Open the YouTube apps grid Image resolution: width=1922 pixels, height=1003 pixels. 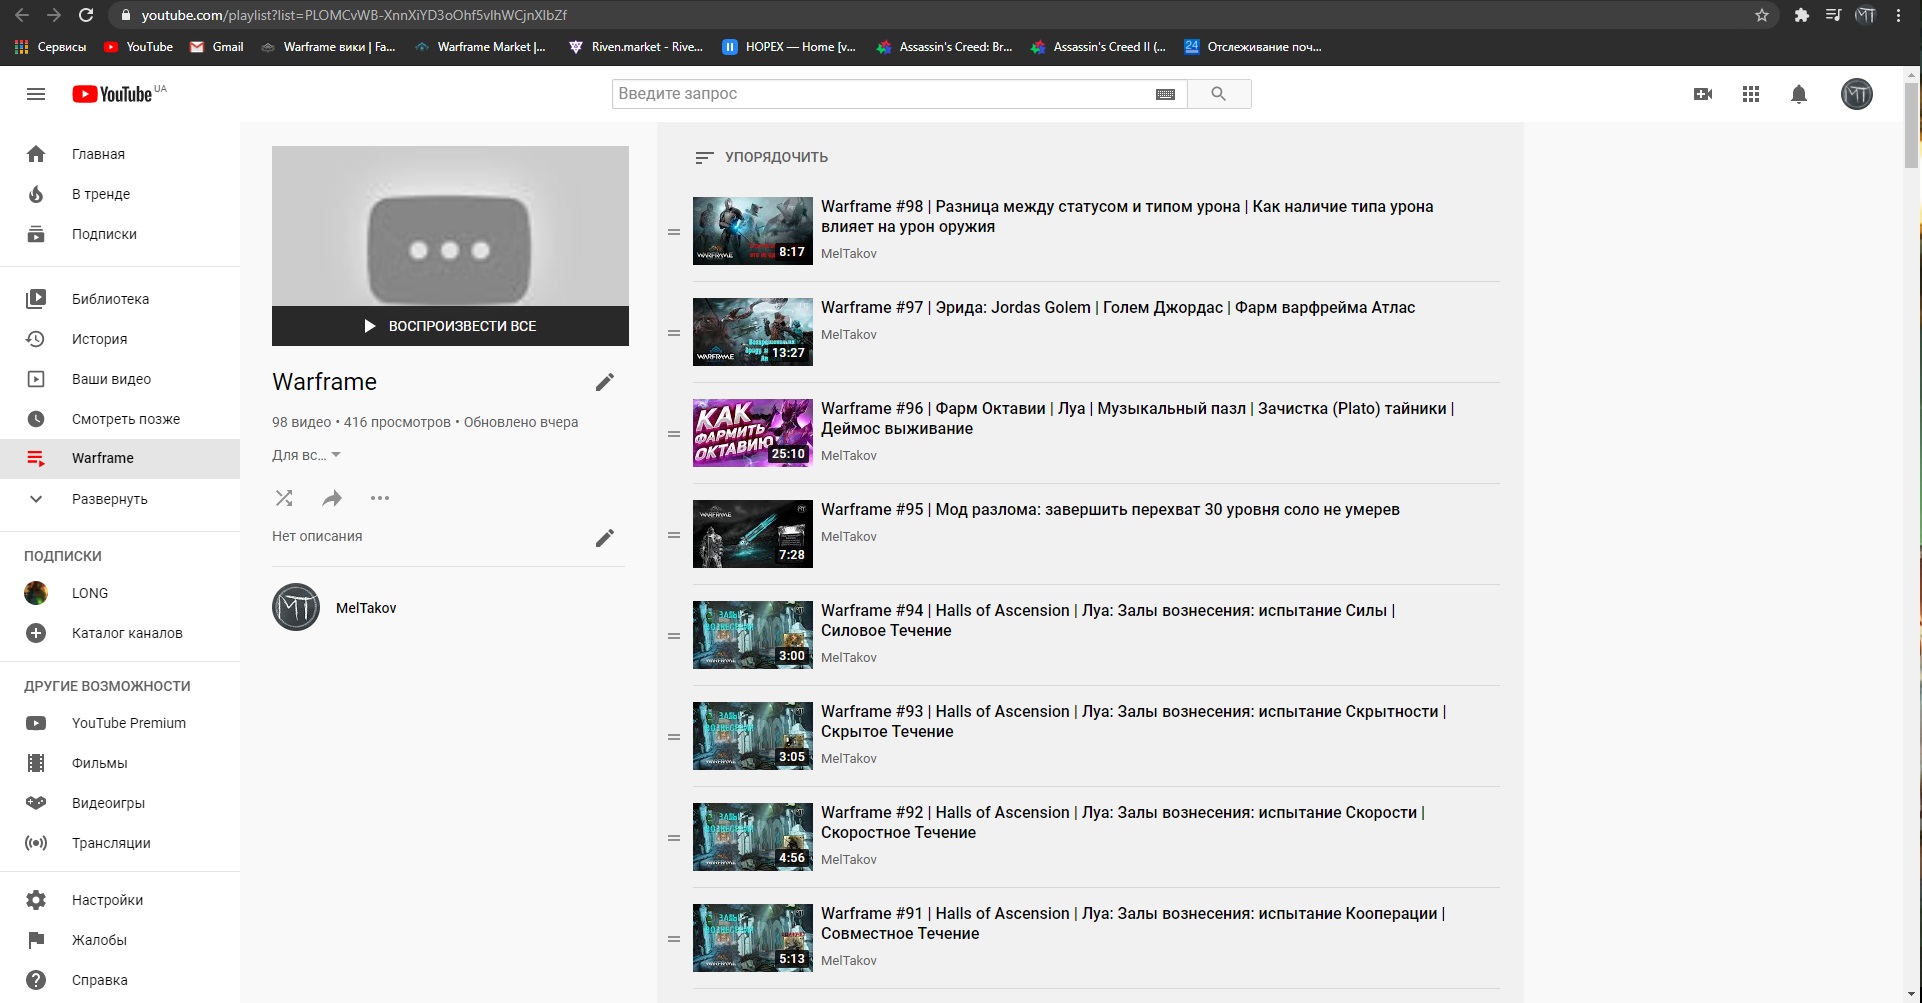1751,94
